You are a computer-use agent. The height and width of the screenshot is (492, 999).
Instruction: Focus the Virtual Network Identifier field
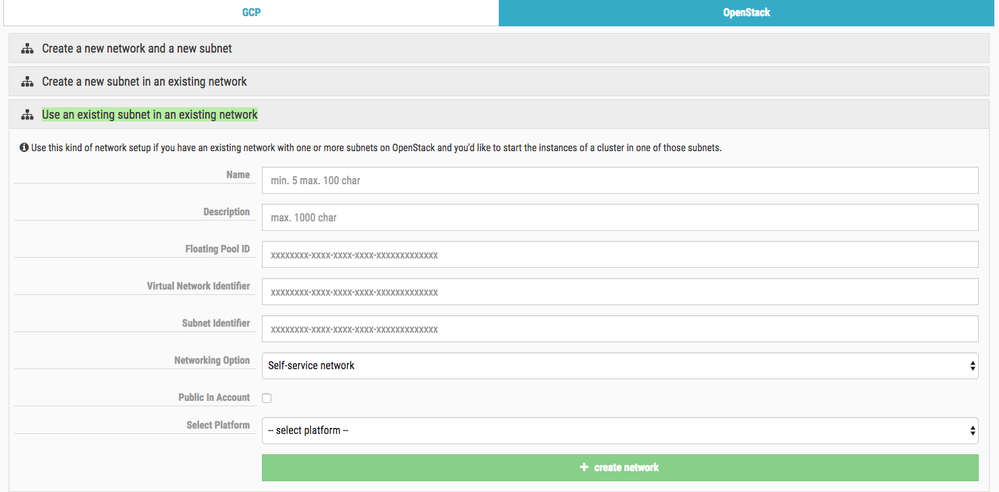click(620, 292)
